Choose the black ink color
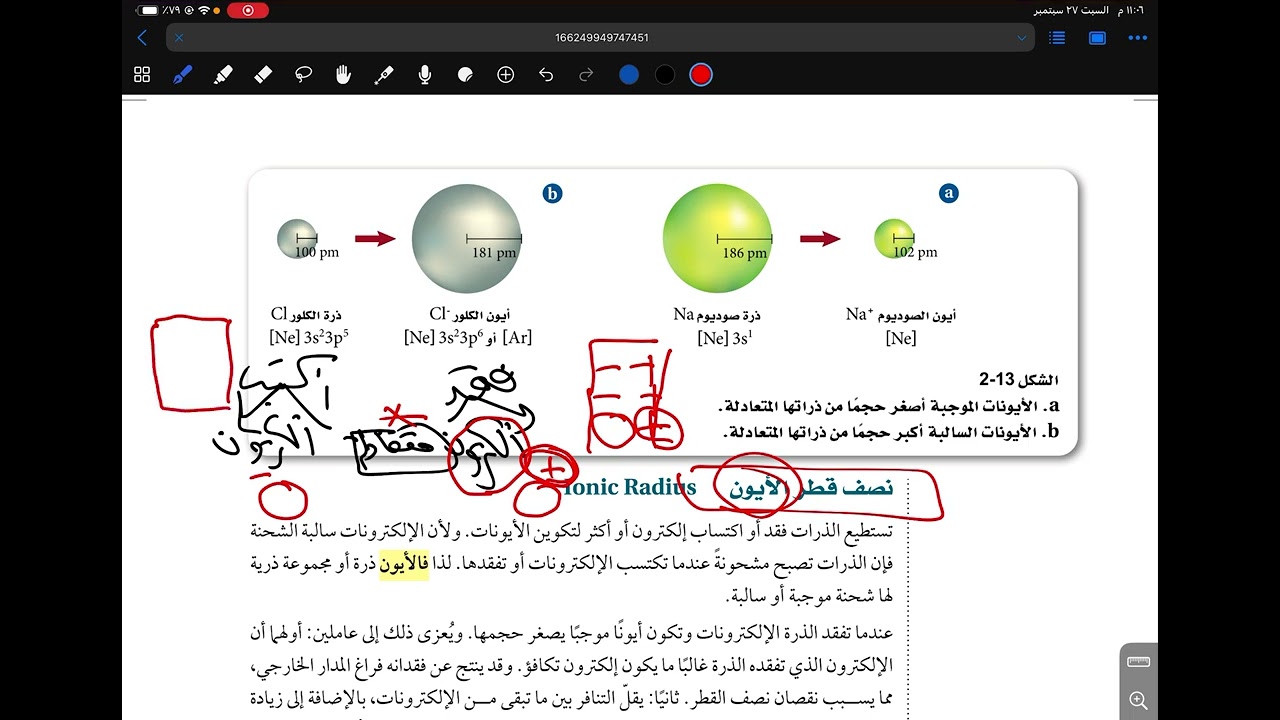Screen dimensions: 1280x720 (665, 75)
